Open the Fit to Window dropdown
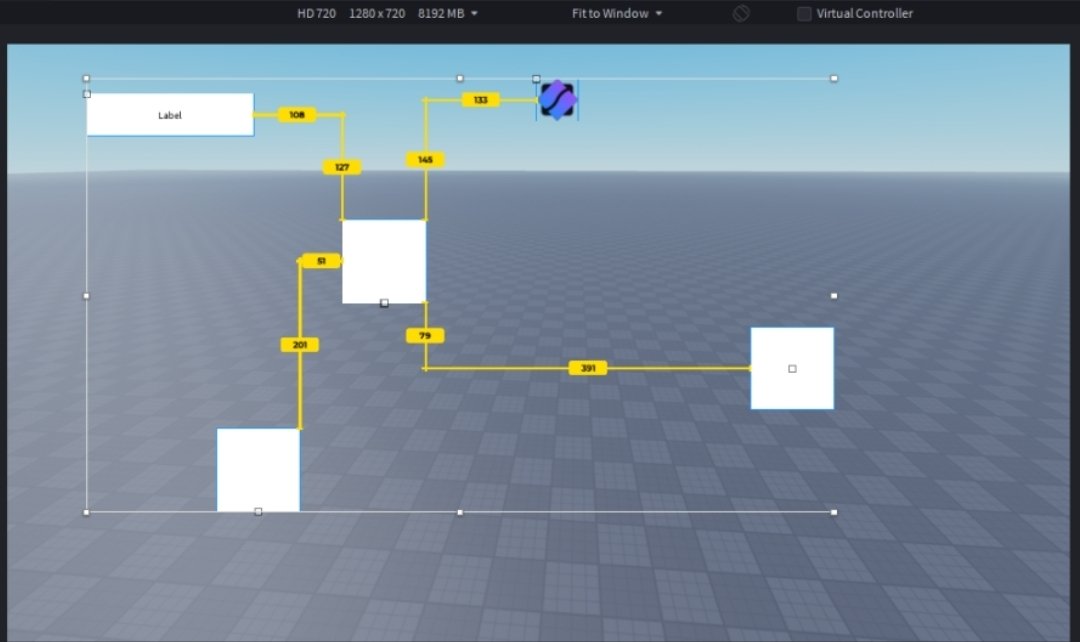This screenshot has height=642, width=1080. [x=614, y=13]
